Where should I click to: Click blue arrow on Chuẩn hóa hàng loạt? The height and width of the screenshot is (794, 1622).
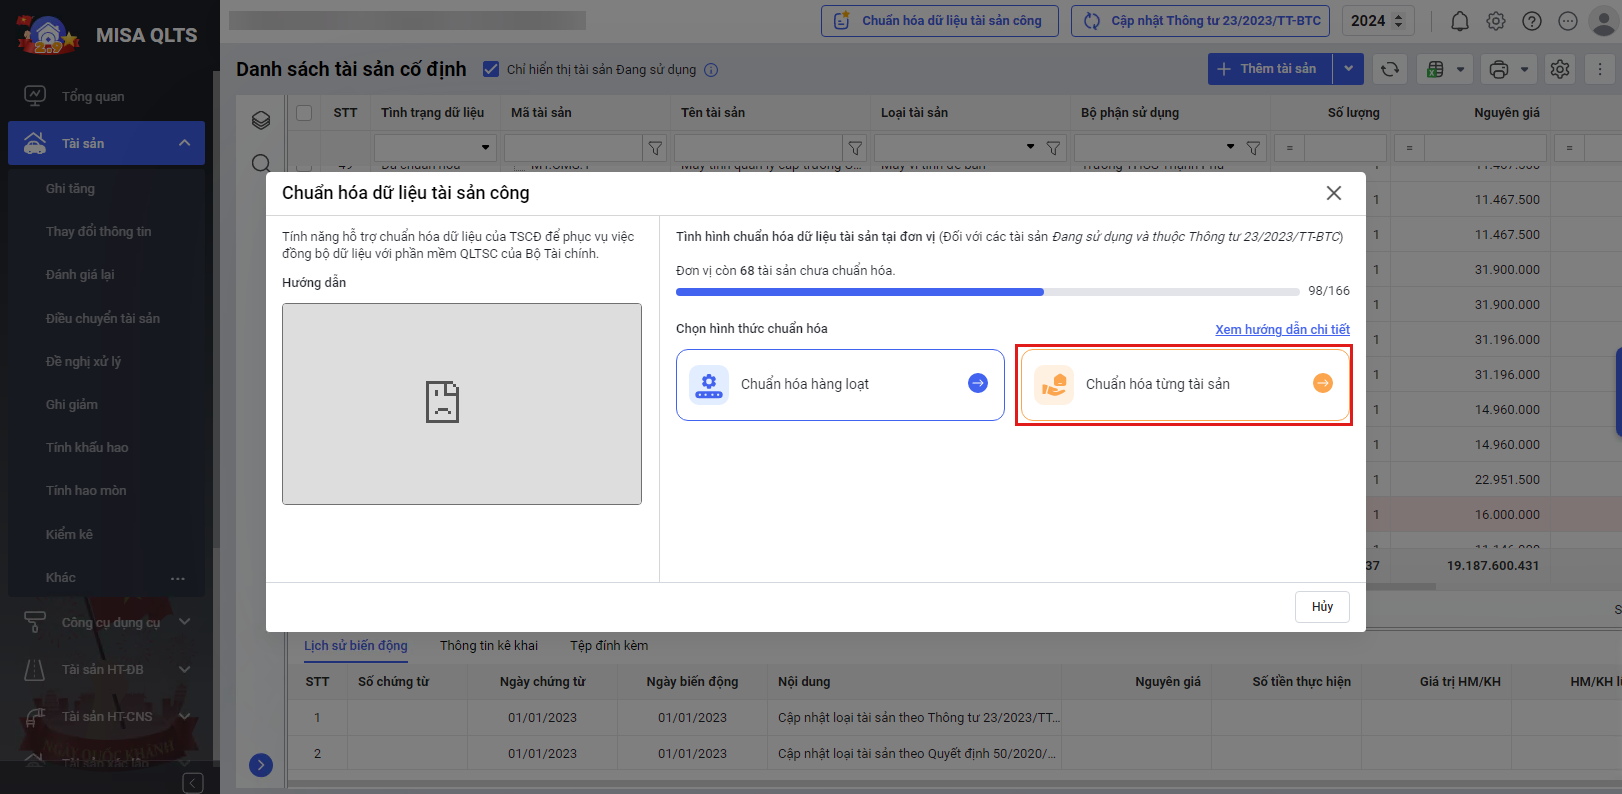(x=978, y=383)
